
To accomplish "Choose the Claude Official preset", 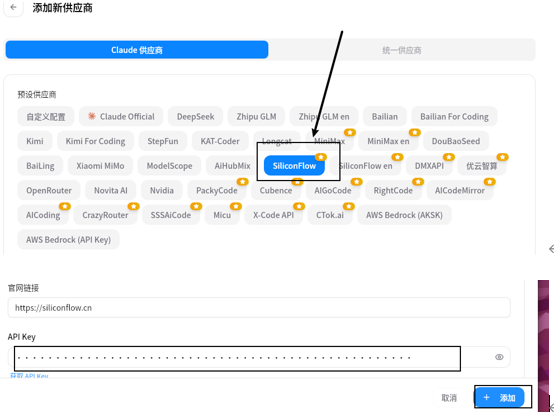I will point(121,117).
